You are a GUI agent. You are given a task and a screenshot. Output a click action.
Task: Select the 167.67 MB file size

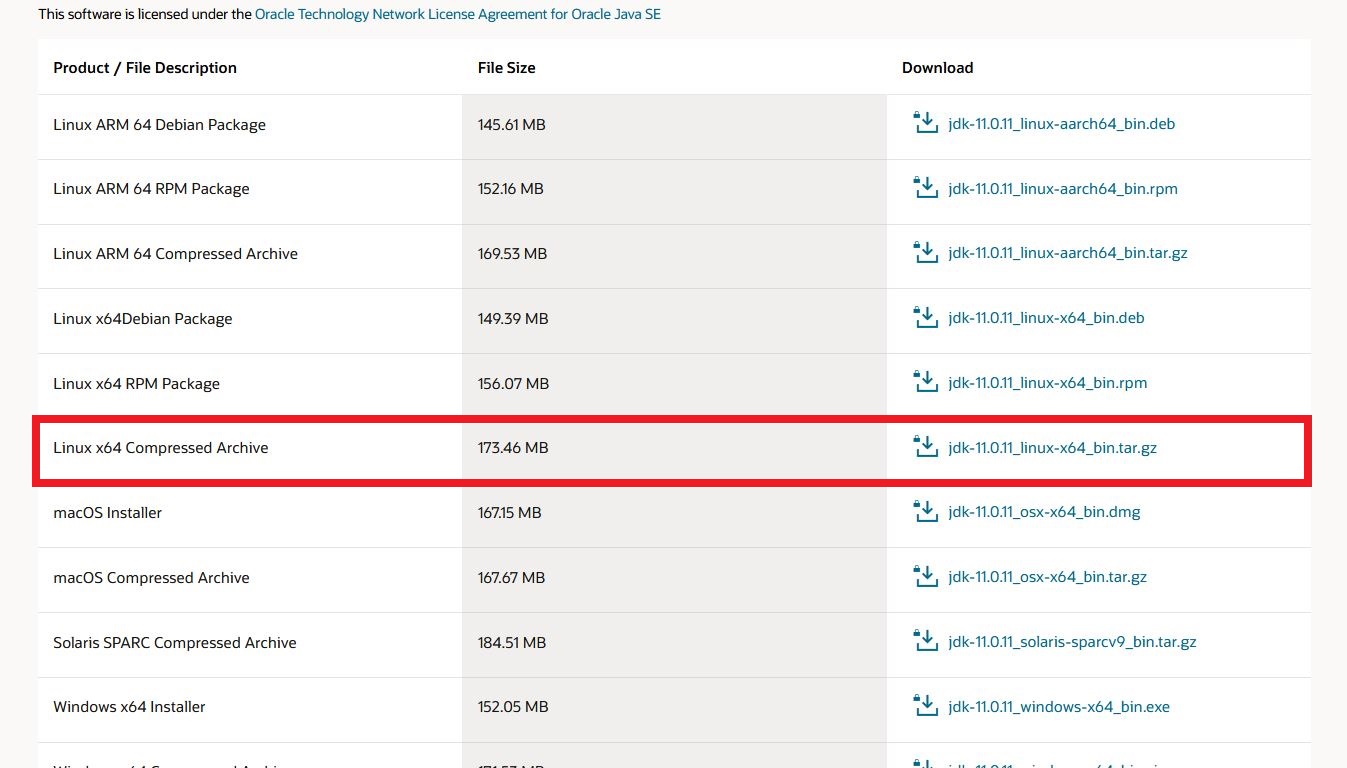[512, 578]
